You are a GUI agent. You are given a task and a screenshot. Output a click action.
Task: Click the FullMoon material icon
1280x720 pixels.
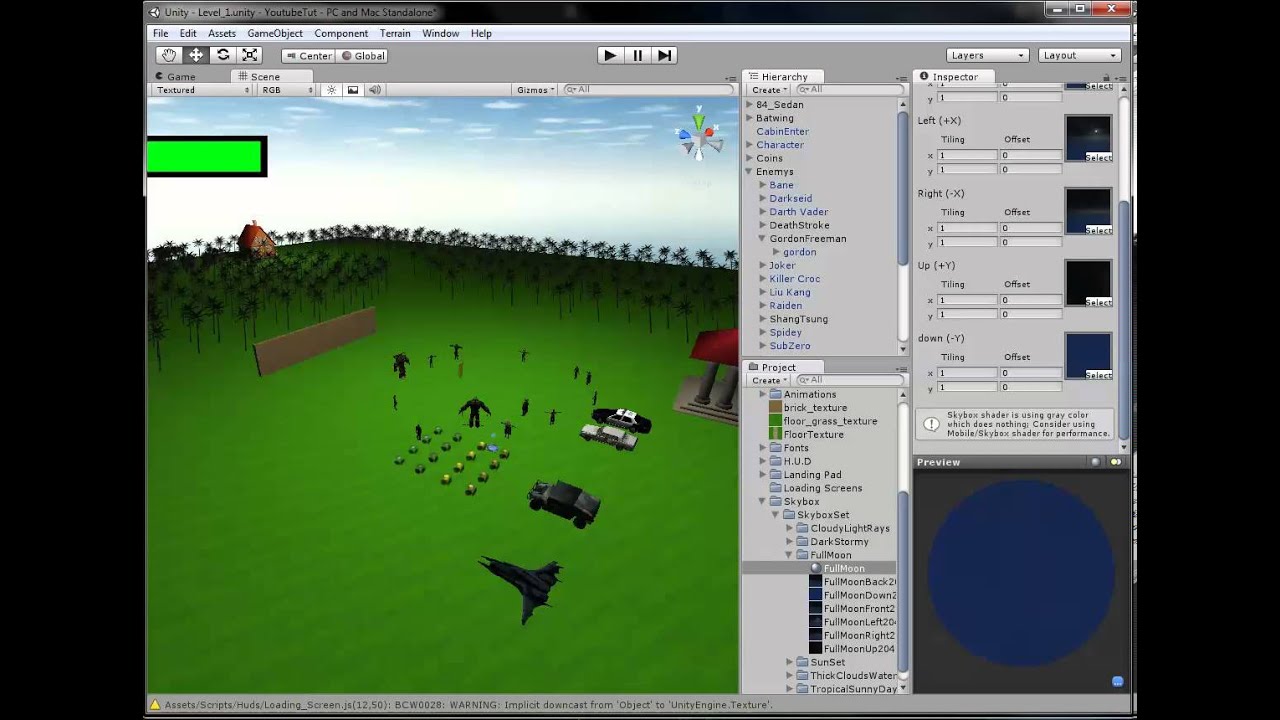point(816,568)
